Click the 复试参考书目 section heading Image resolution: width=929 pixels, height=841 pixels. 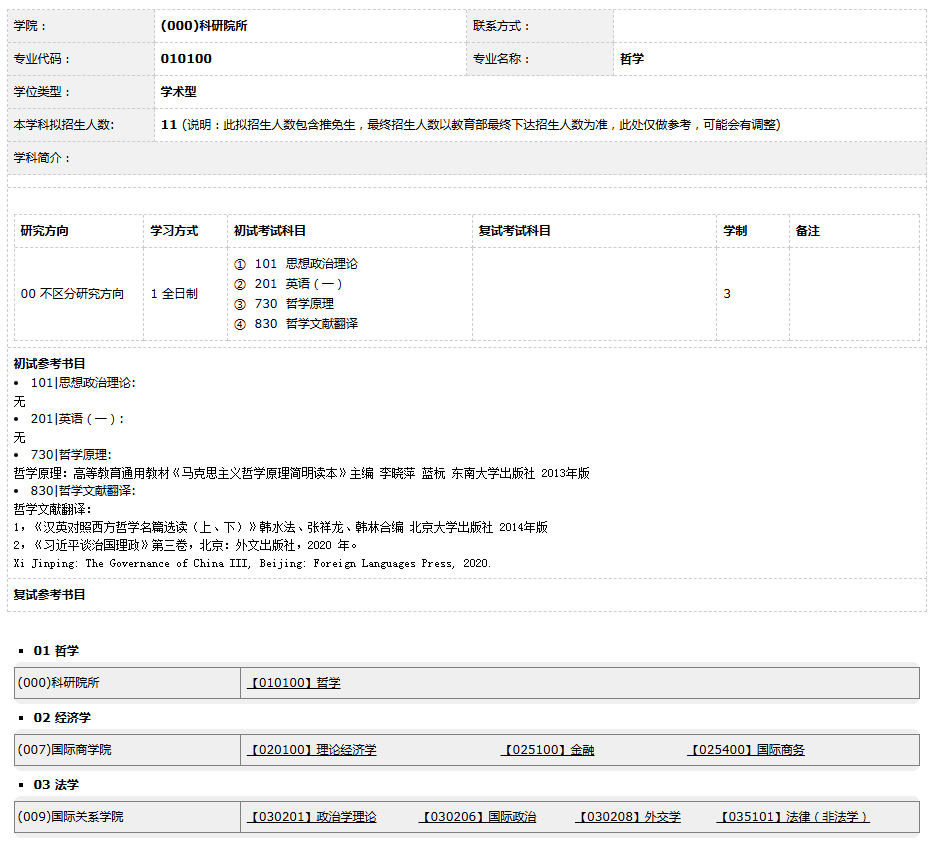[x=49, y=595]
